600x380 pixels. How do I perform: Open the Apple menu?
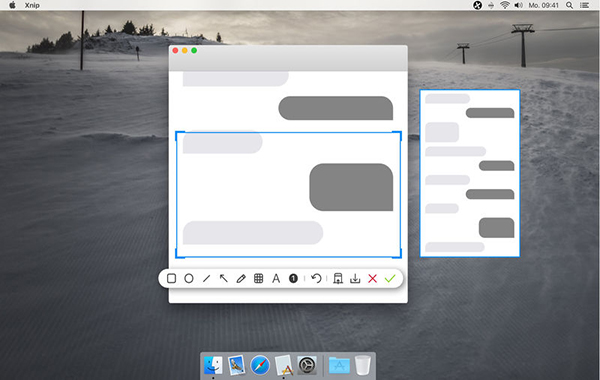pyautogui.click(x=12, y=5)
